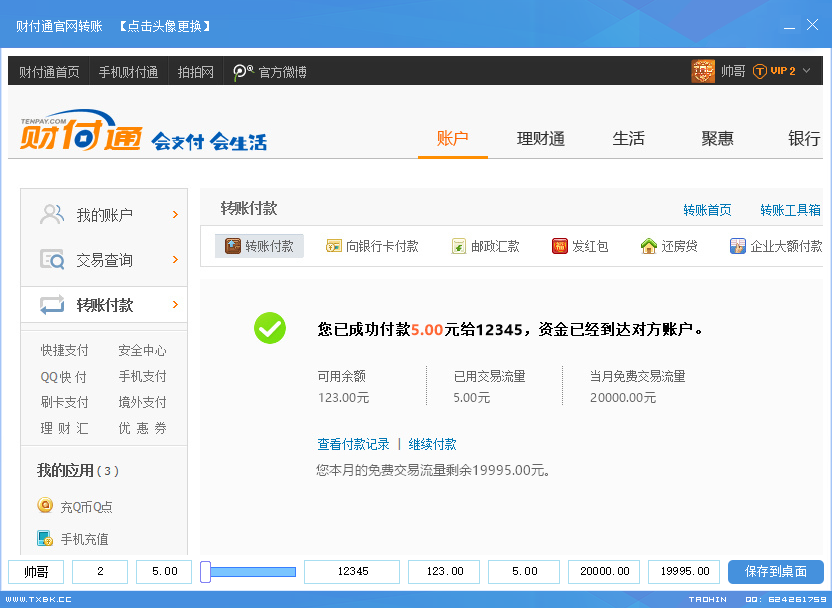Image resolution: width=832 pixels, height=608 pixels.
Task: Switch to the 聚惠 tab
Action: pyautogui.click(x=717, y=138)
